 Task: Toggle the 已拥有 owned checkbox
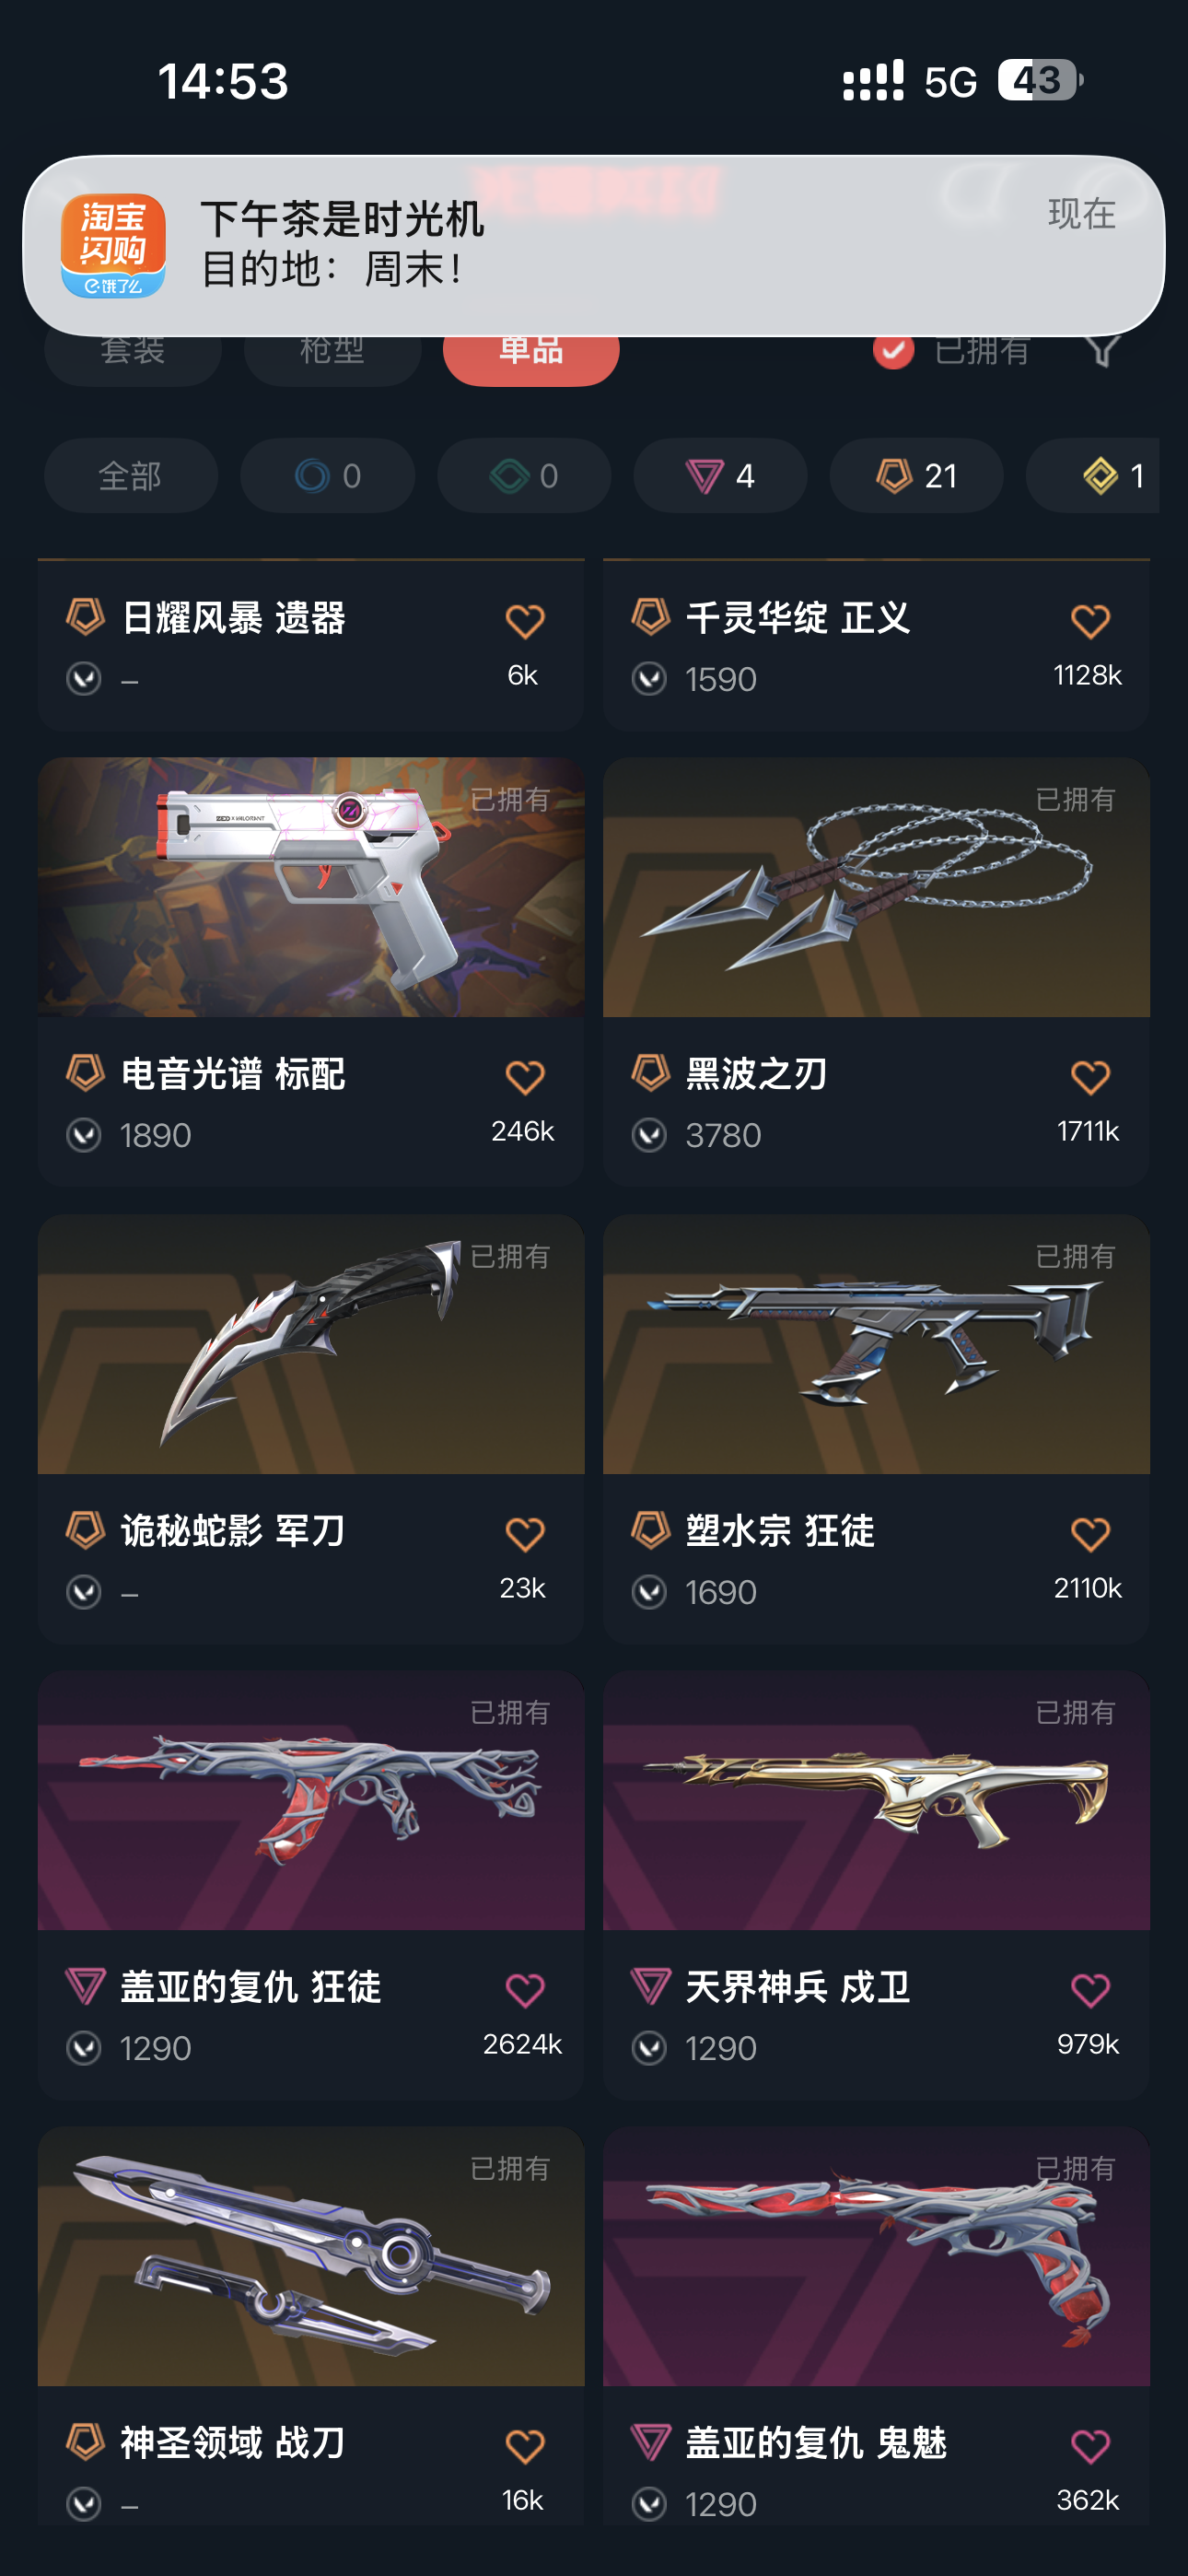point(893,350)
